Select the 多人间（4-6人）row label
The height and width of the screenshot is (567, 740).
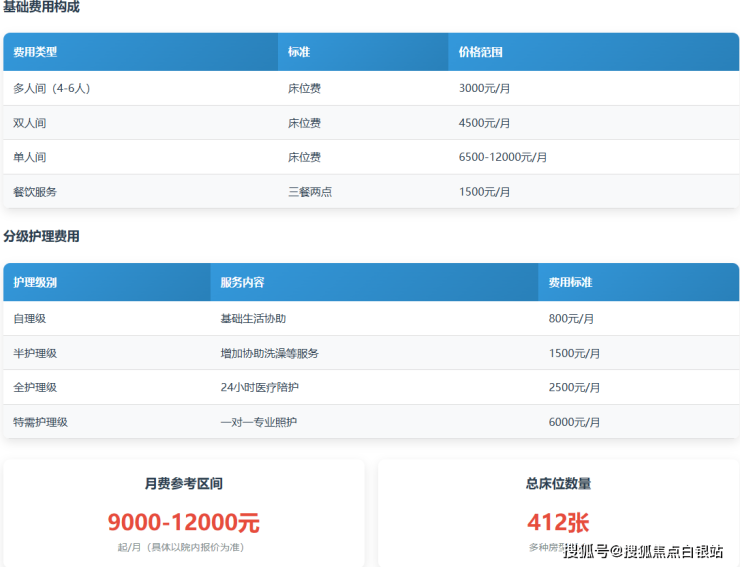52,88
